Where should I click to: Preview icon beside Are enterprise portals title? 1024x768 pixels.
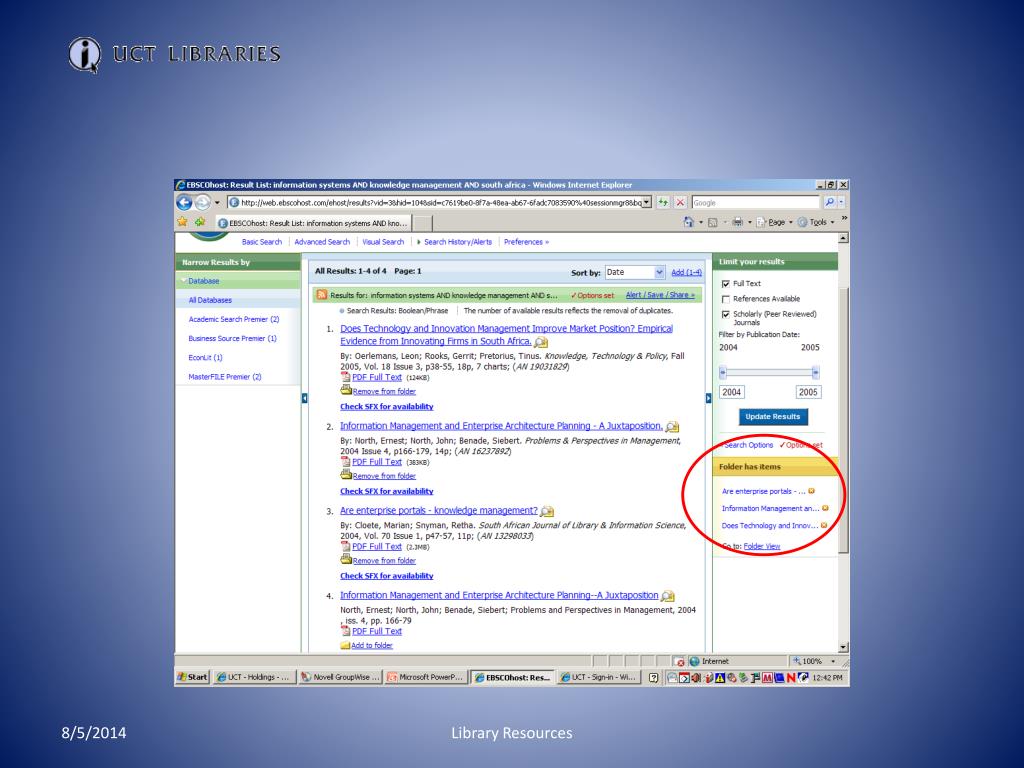[x=547, y=511]
